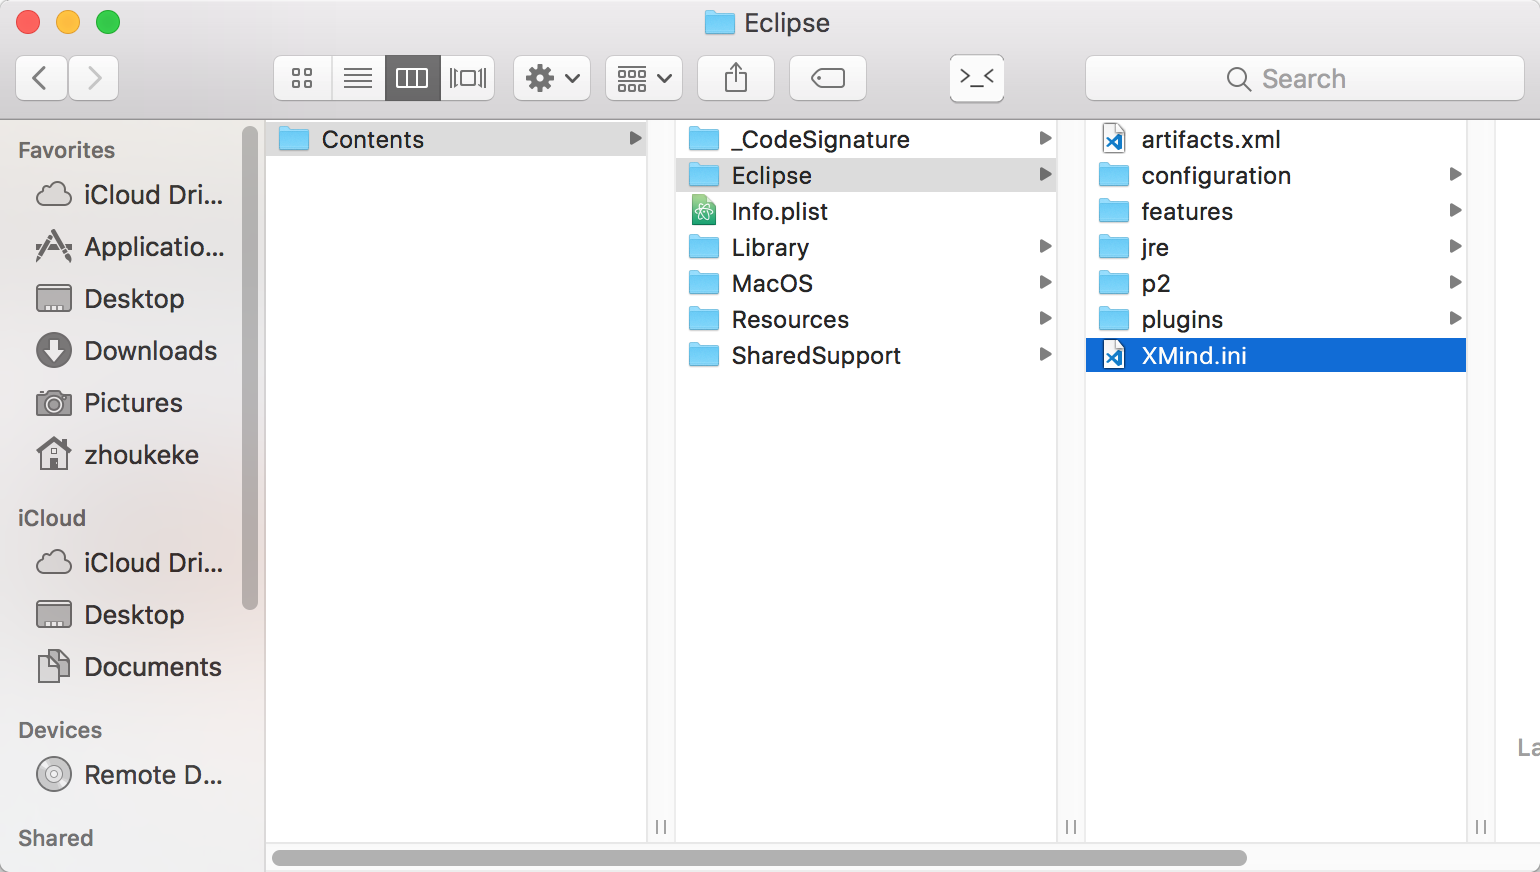Select the configuration folder

(1276, 175)
